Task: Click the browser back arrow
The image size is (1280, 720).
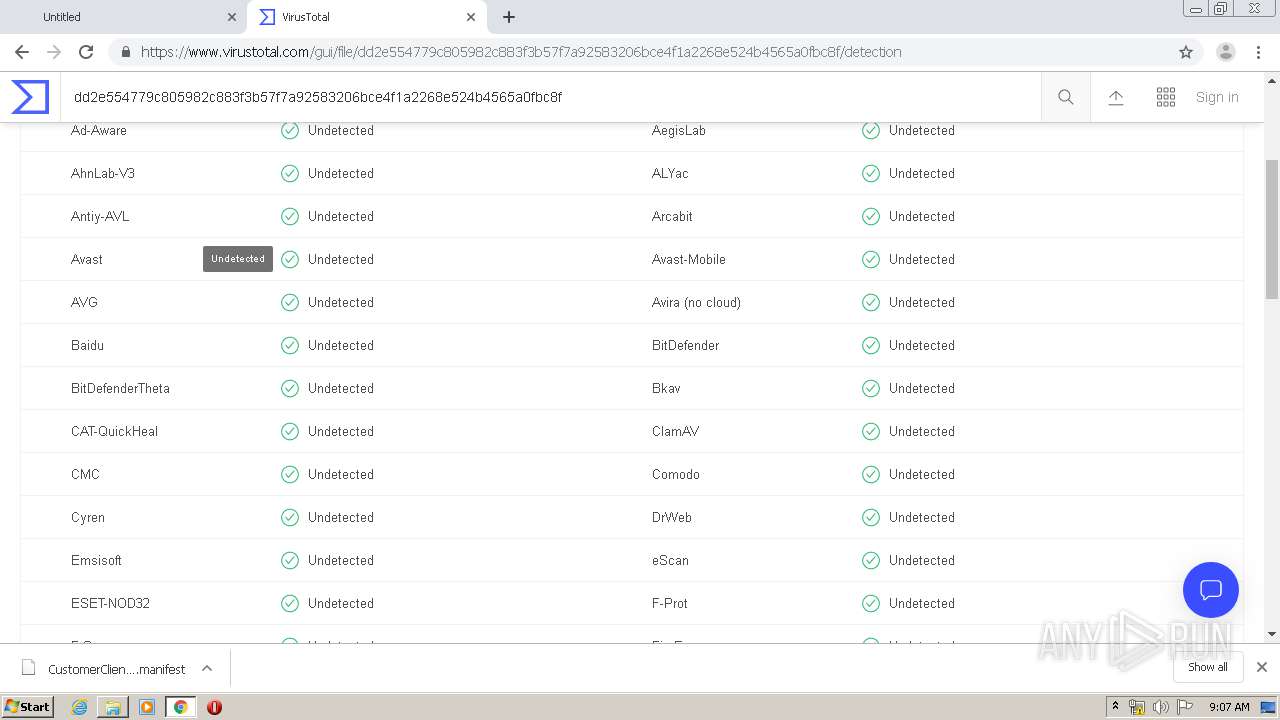Action: (x=22, y=52)
